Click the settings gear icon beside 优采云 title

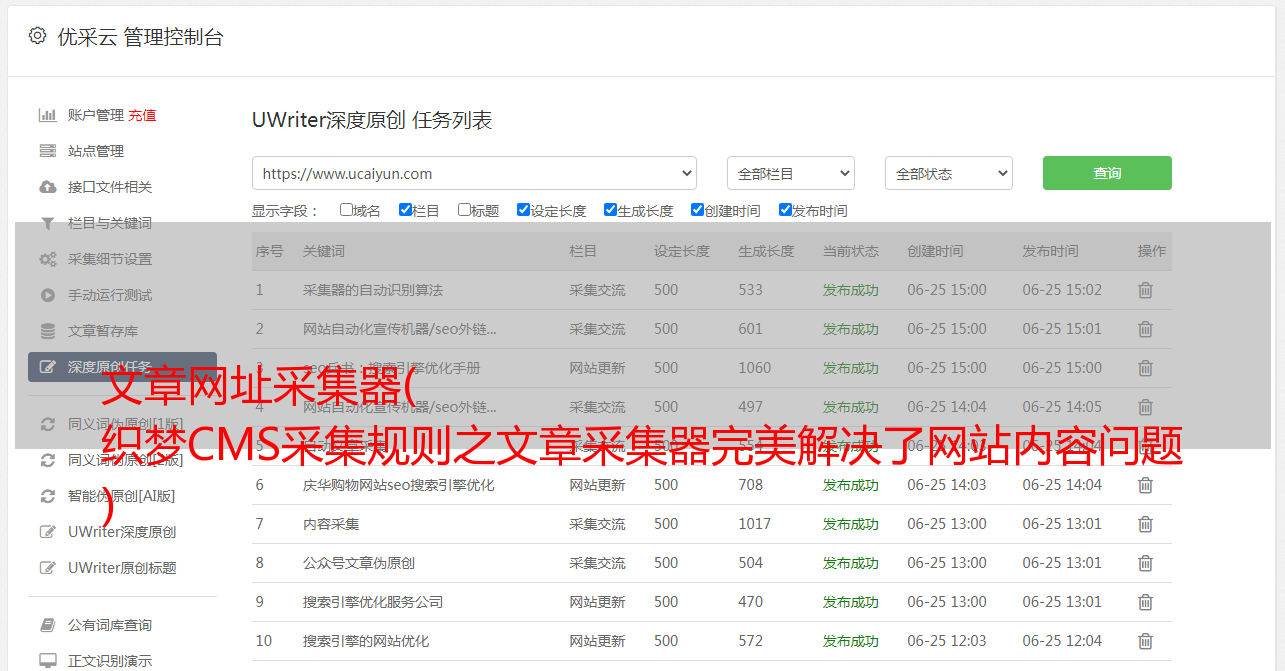[37, 36]
